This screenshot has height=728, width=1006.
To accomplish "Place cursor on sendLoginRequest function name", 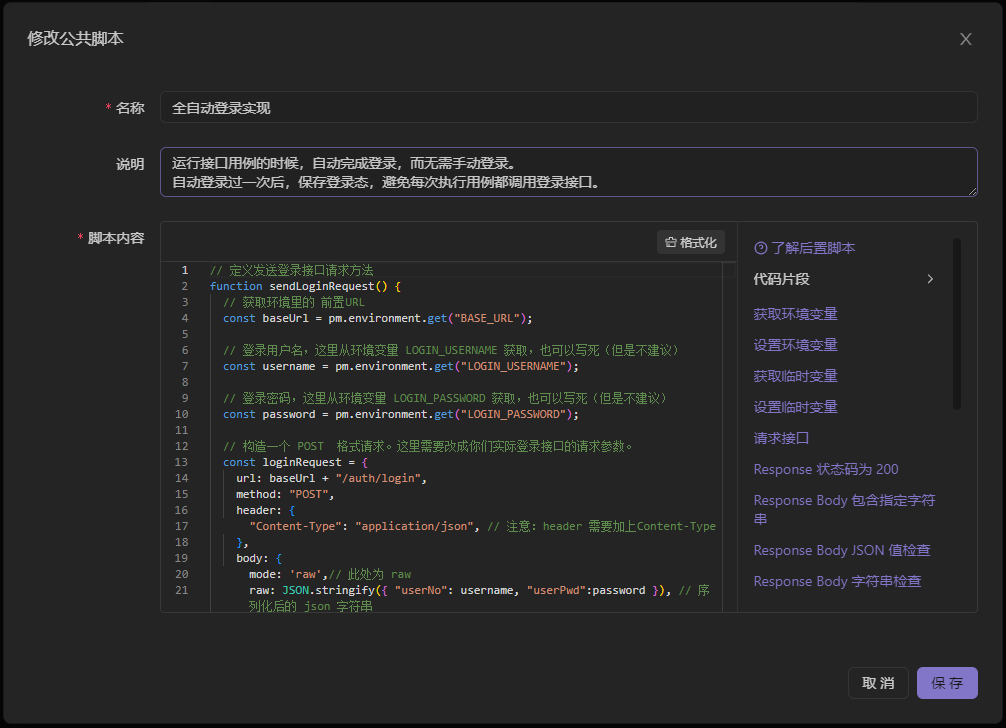I will [324, 286].
